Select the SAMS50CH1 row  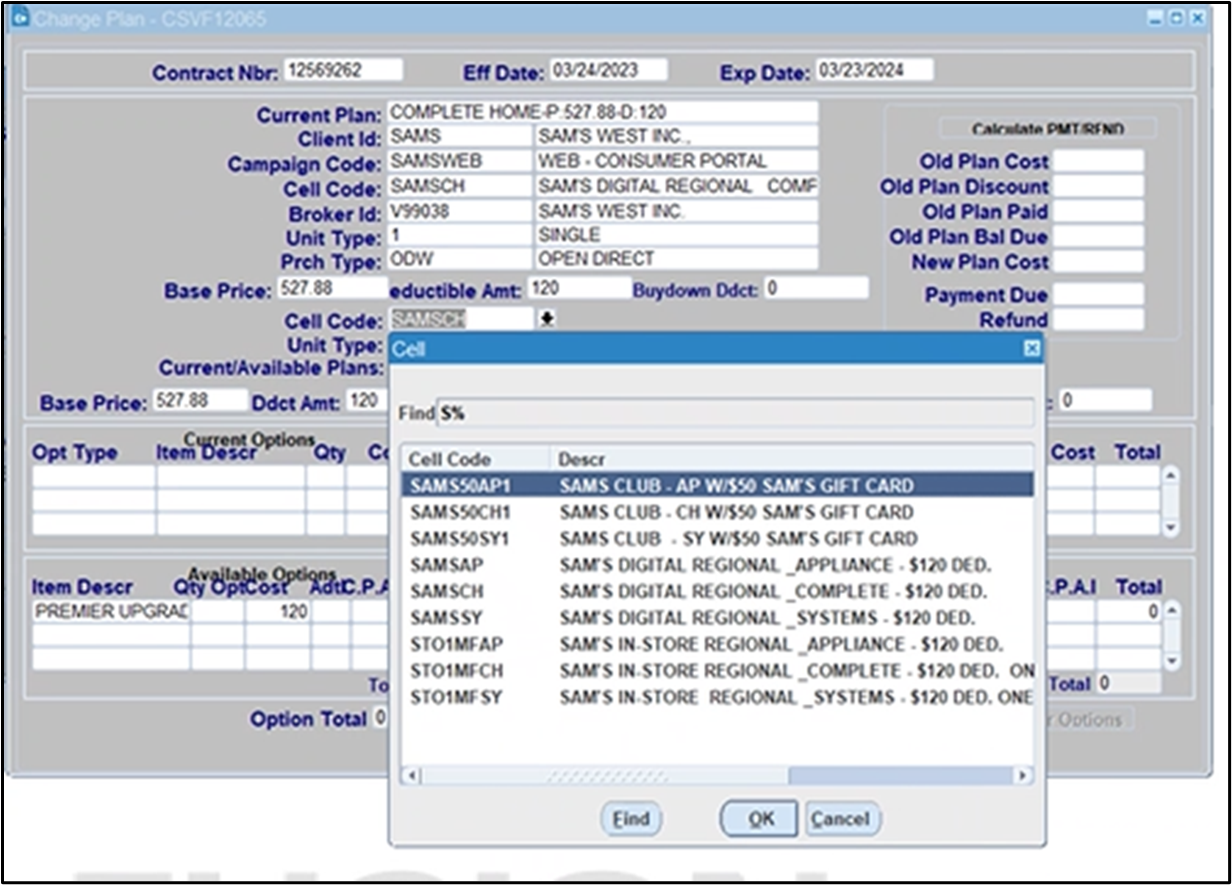[716, 512]
